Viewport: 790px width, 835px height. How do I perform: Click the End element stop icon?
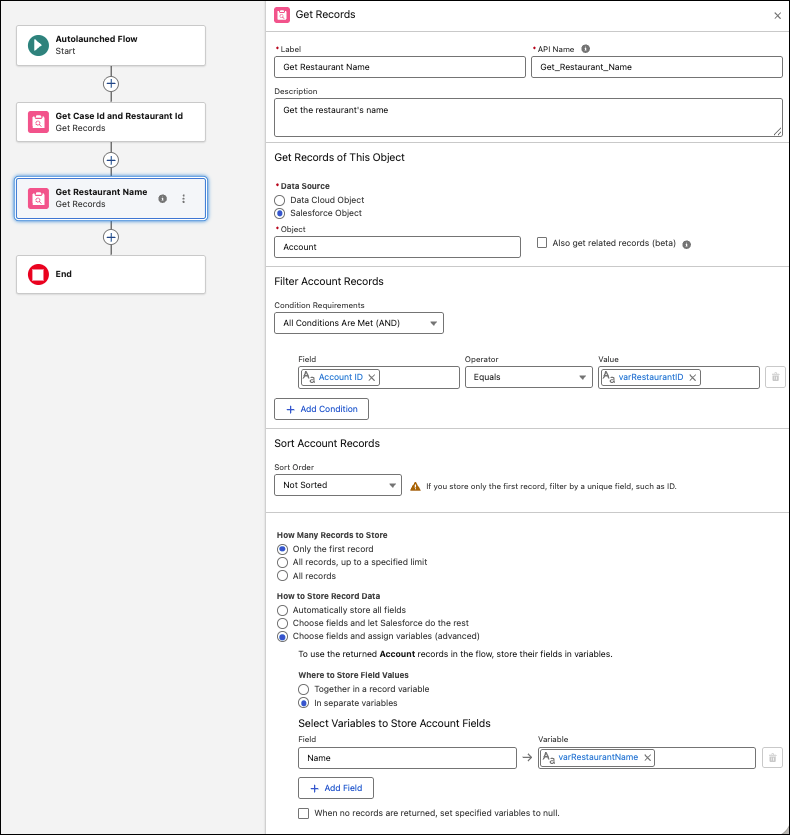38,274
